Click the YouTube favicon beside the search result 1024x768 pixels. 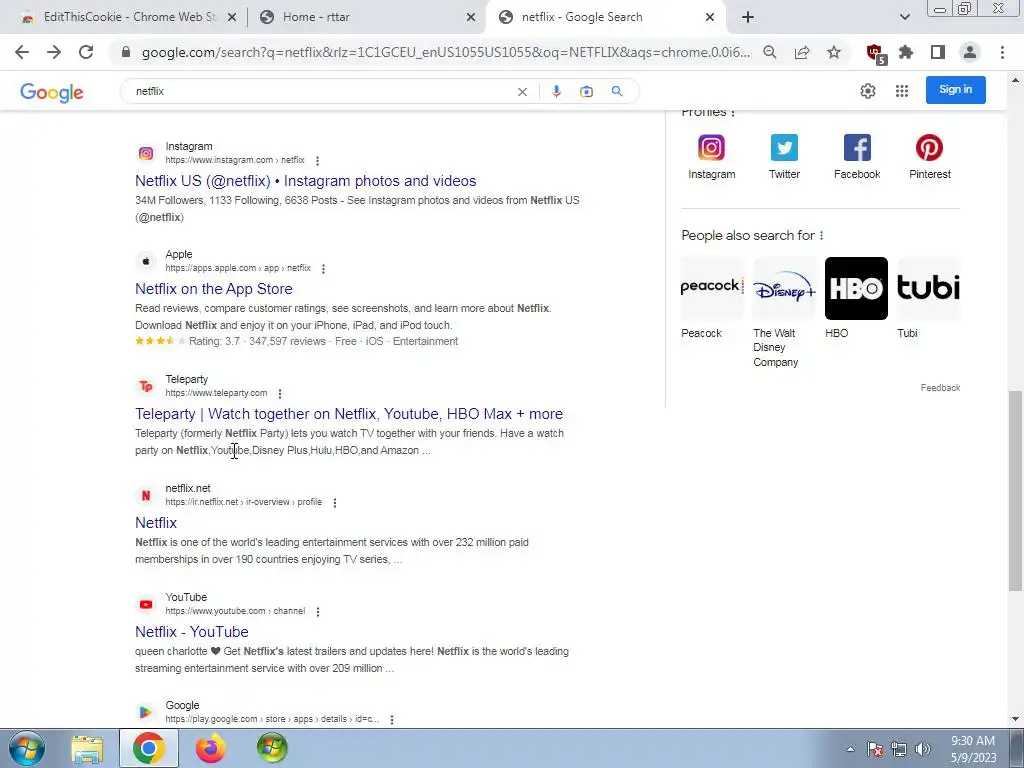point(146,605)
